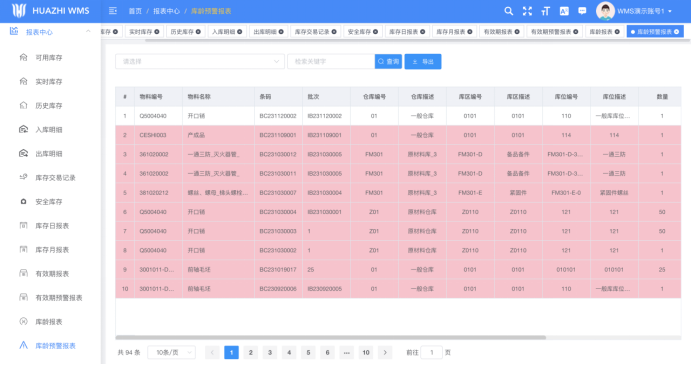Click the 查询 search button
The height and width of the screenshot is (365, 691).
388,62
